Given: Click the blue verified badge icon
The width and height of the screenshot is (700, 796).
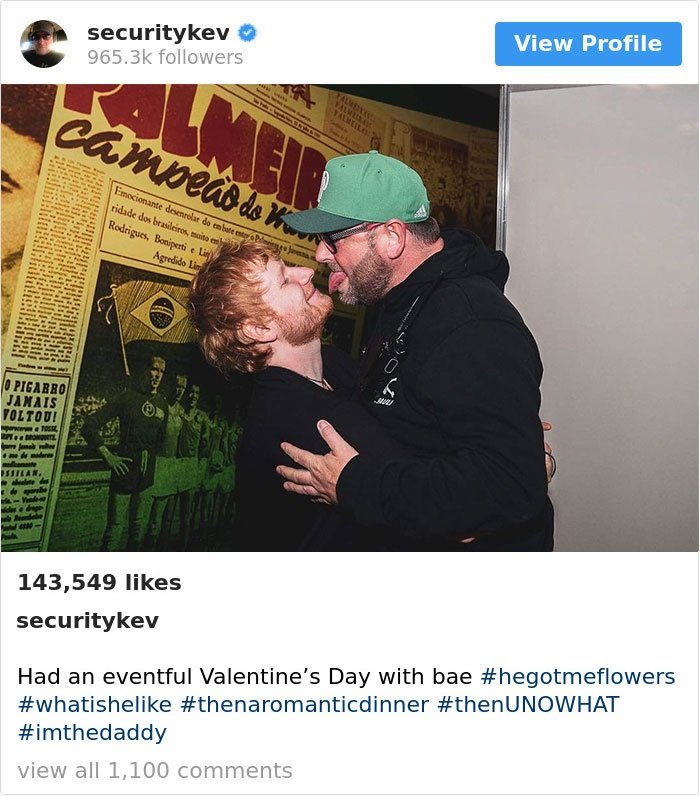Looking at the screenshot, I should click(x=247, y=33).
